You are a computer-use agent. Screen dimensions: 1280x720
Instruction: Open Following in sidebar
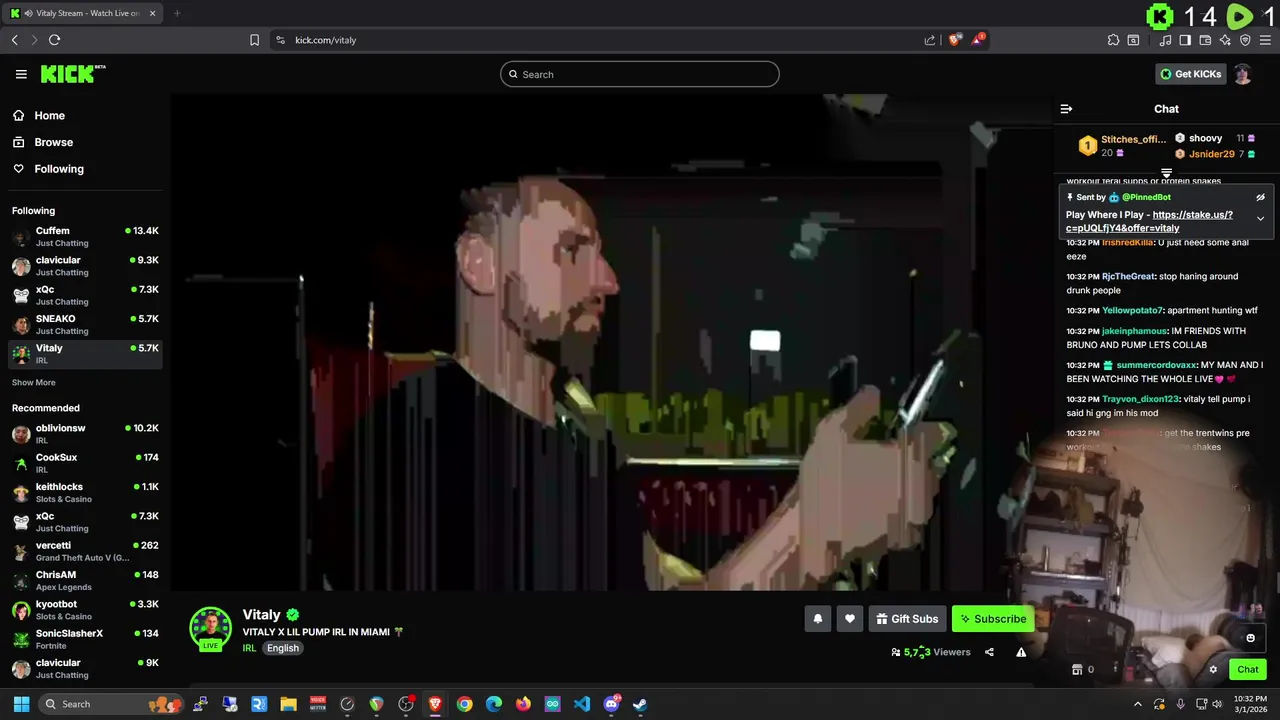click(x=59, y=169)
